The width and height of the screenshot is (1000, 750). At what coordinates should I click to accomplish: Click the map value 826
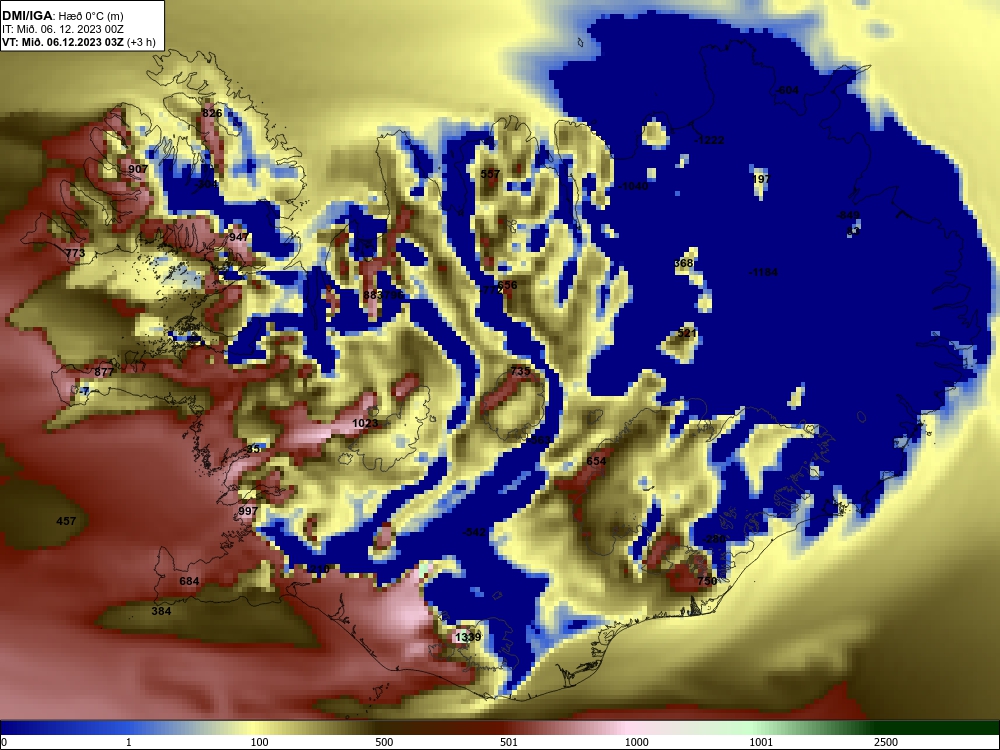(212, 114)
